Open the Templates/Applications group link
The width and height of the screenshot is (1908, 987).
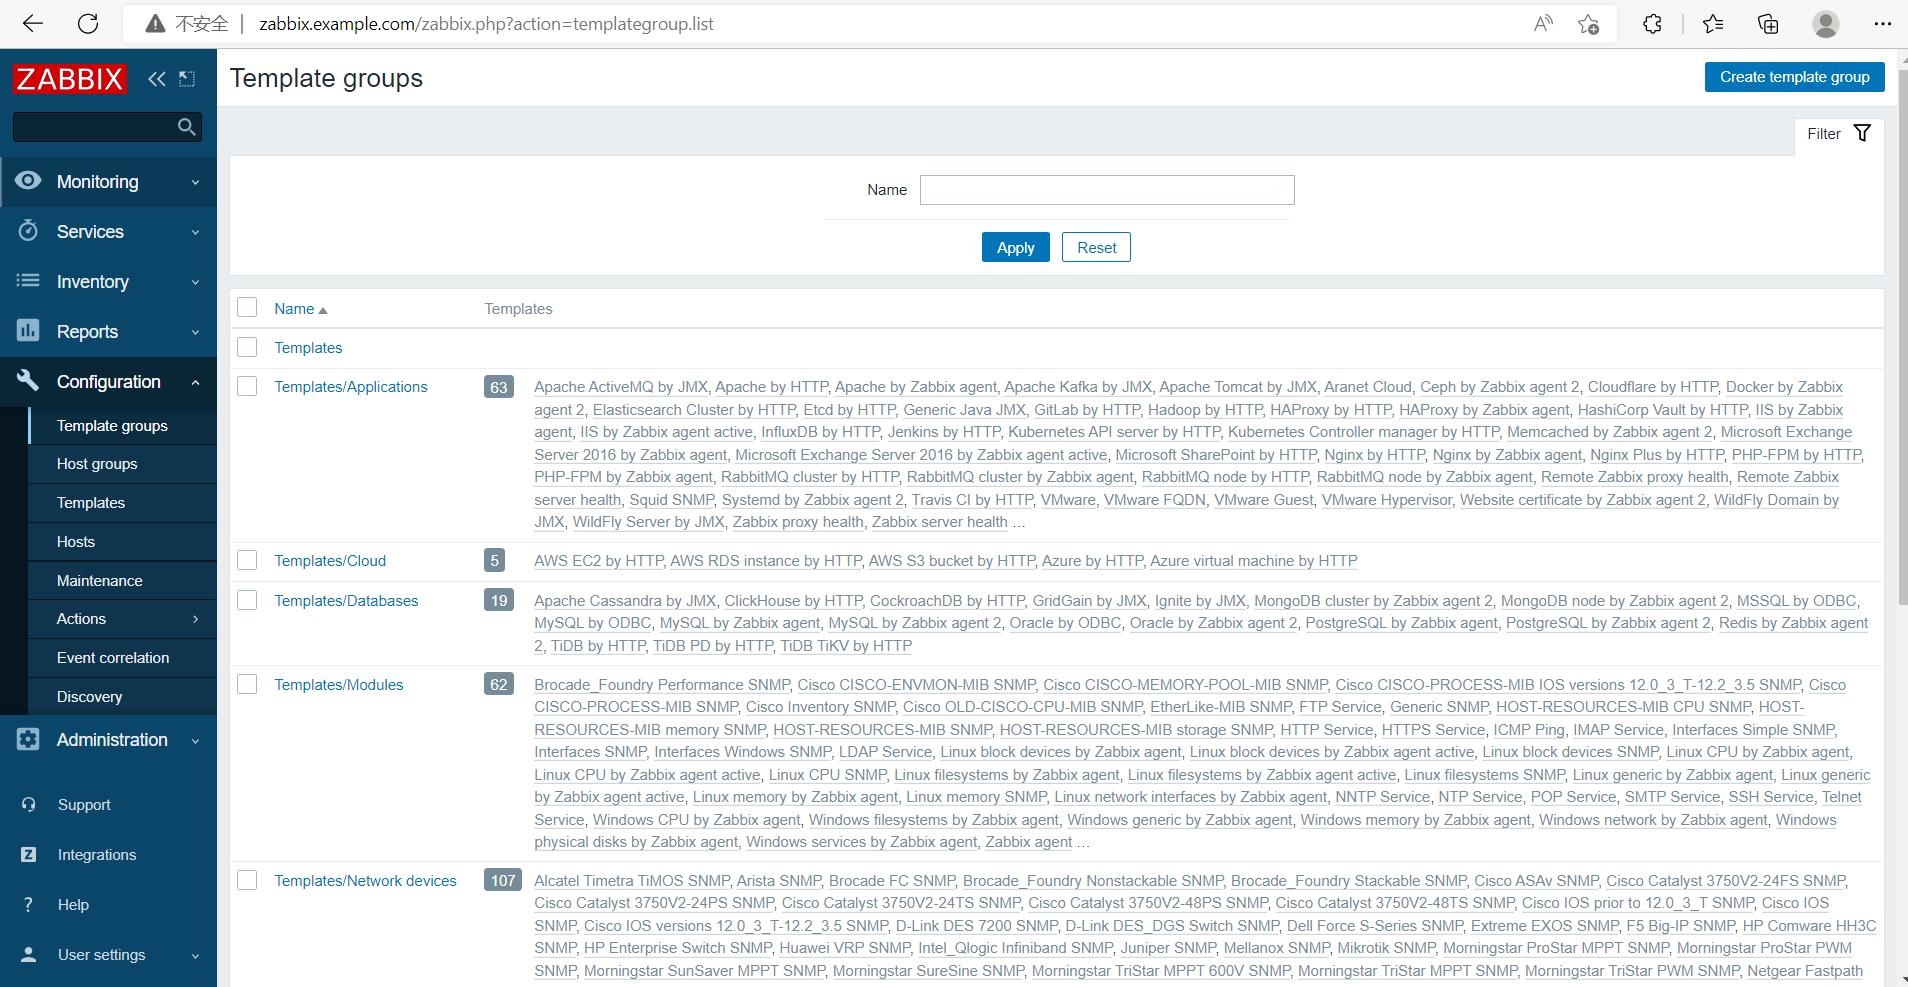click(x=351, y=387)
